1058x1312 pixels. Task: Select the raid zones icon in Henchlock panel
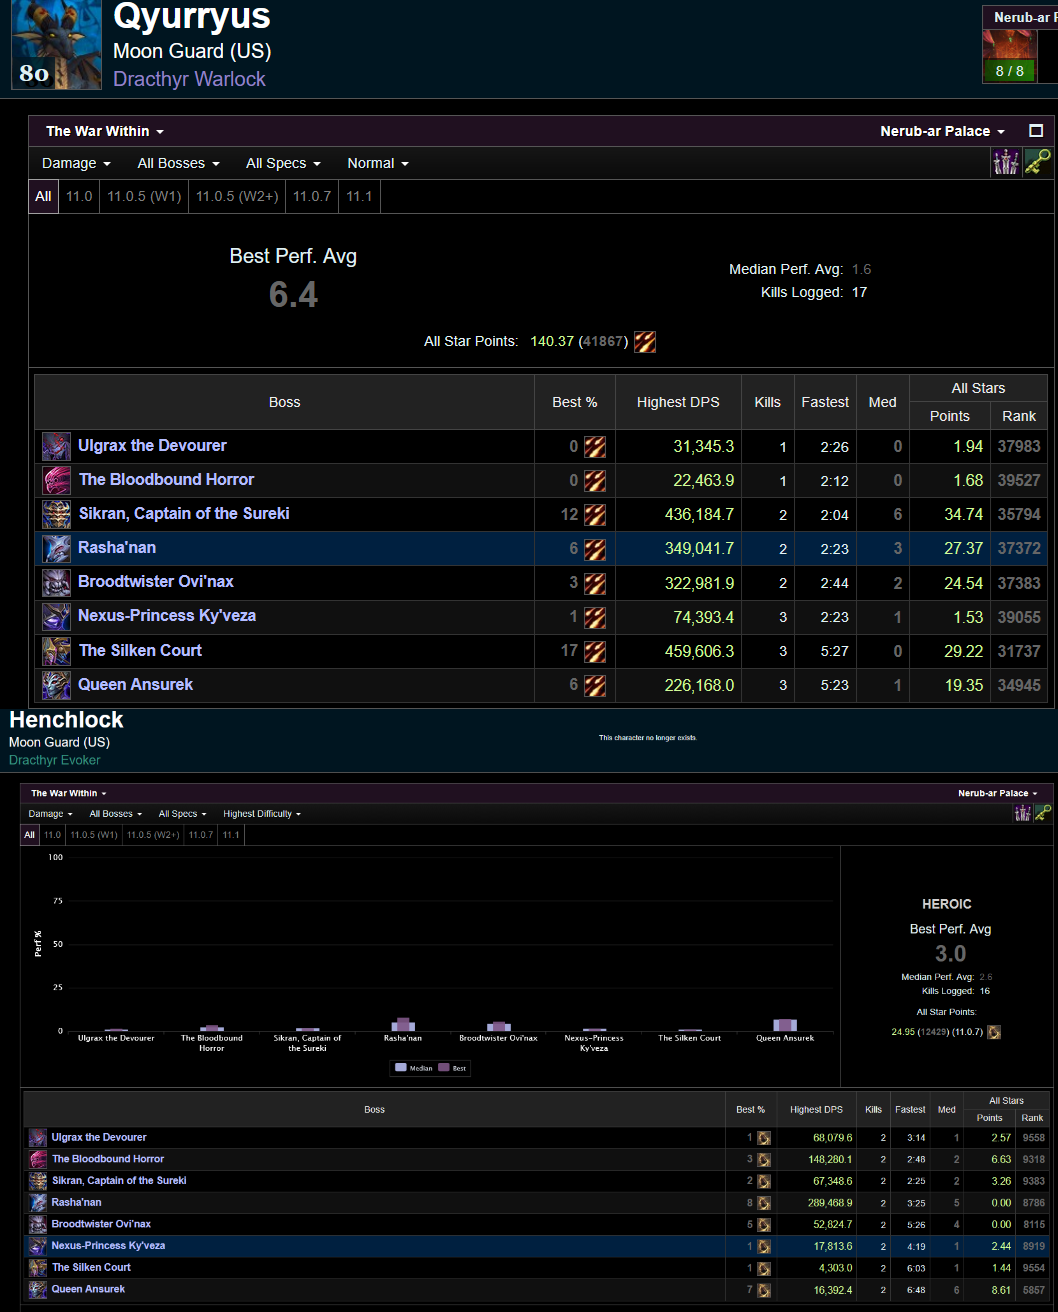pos(1022,813)
